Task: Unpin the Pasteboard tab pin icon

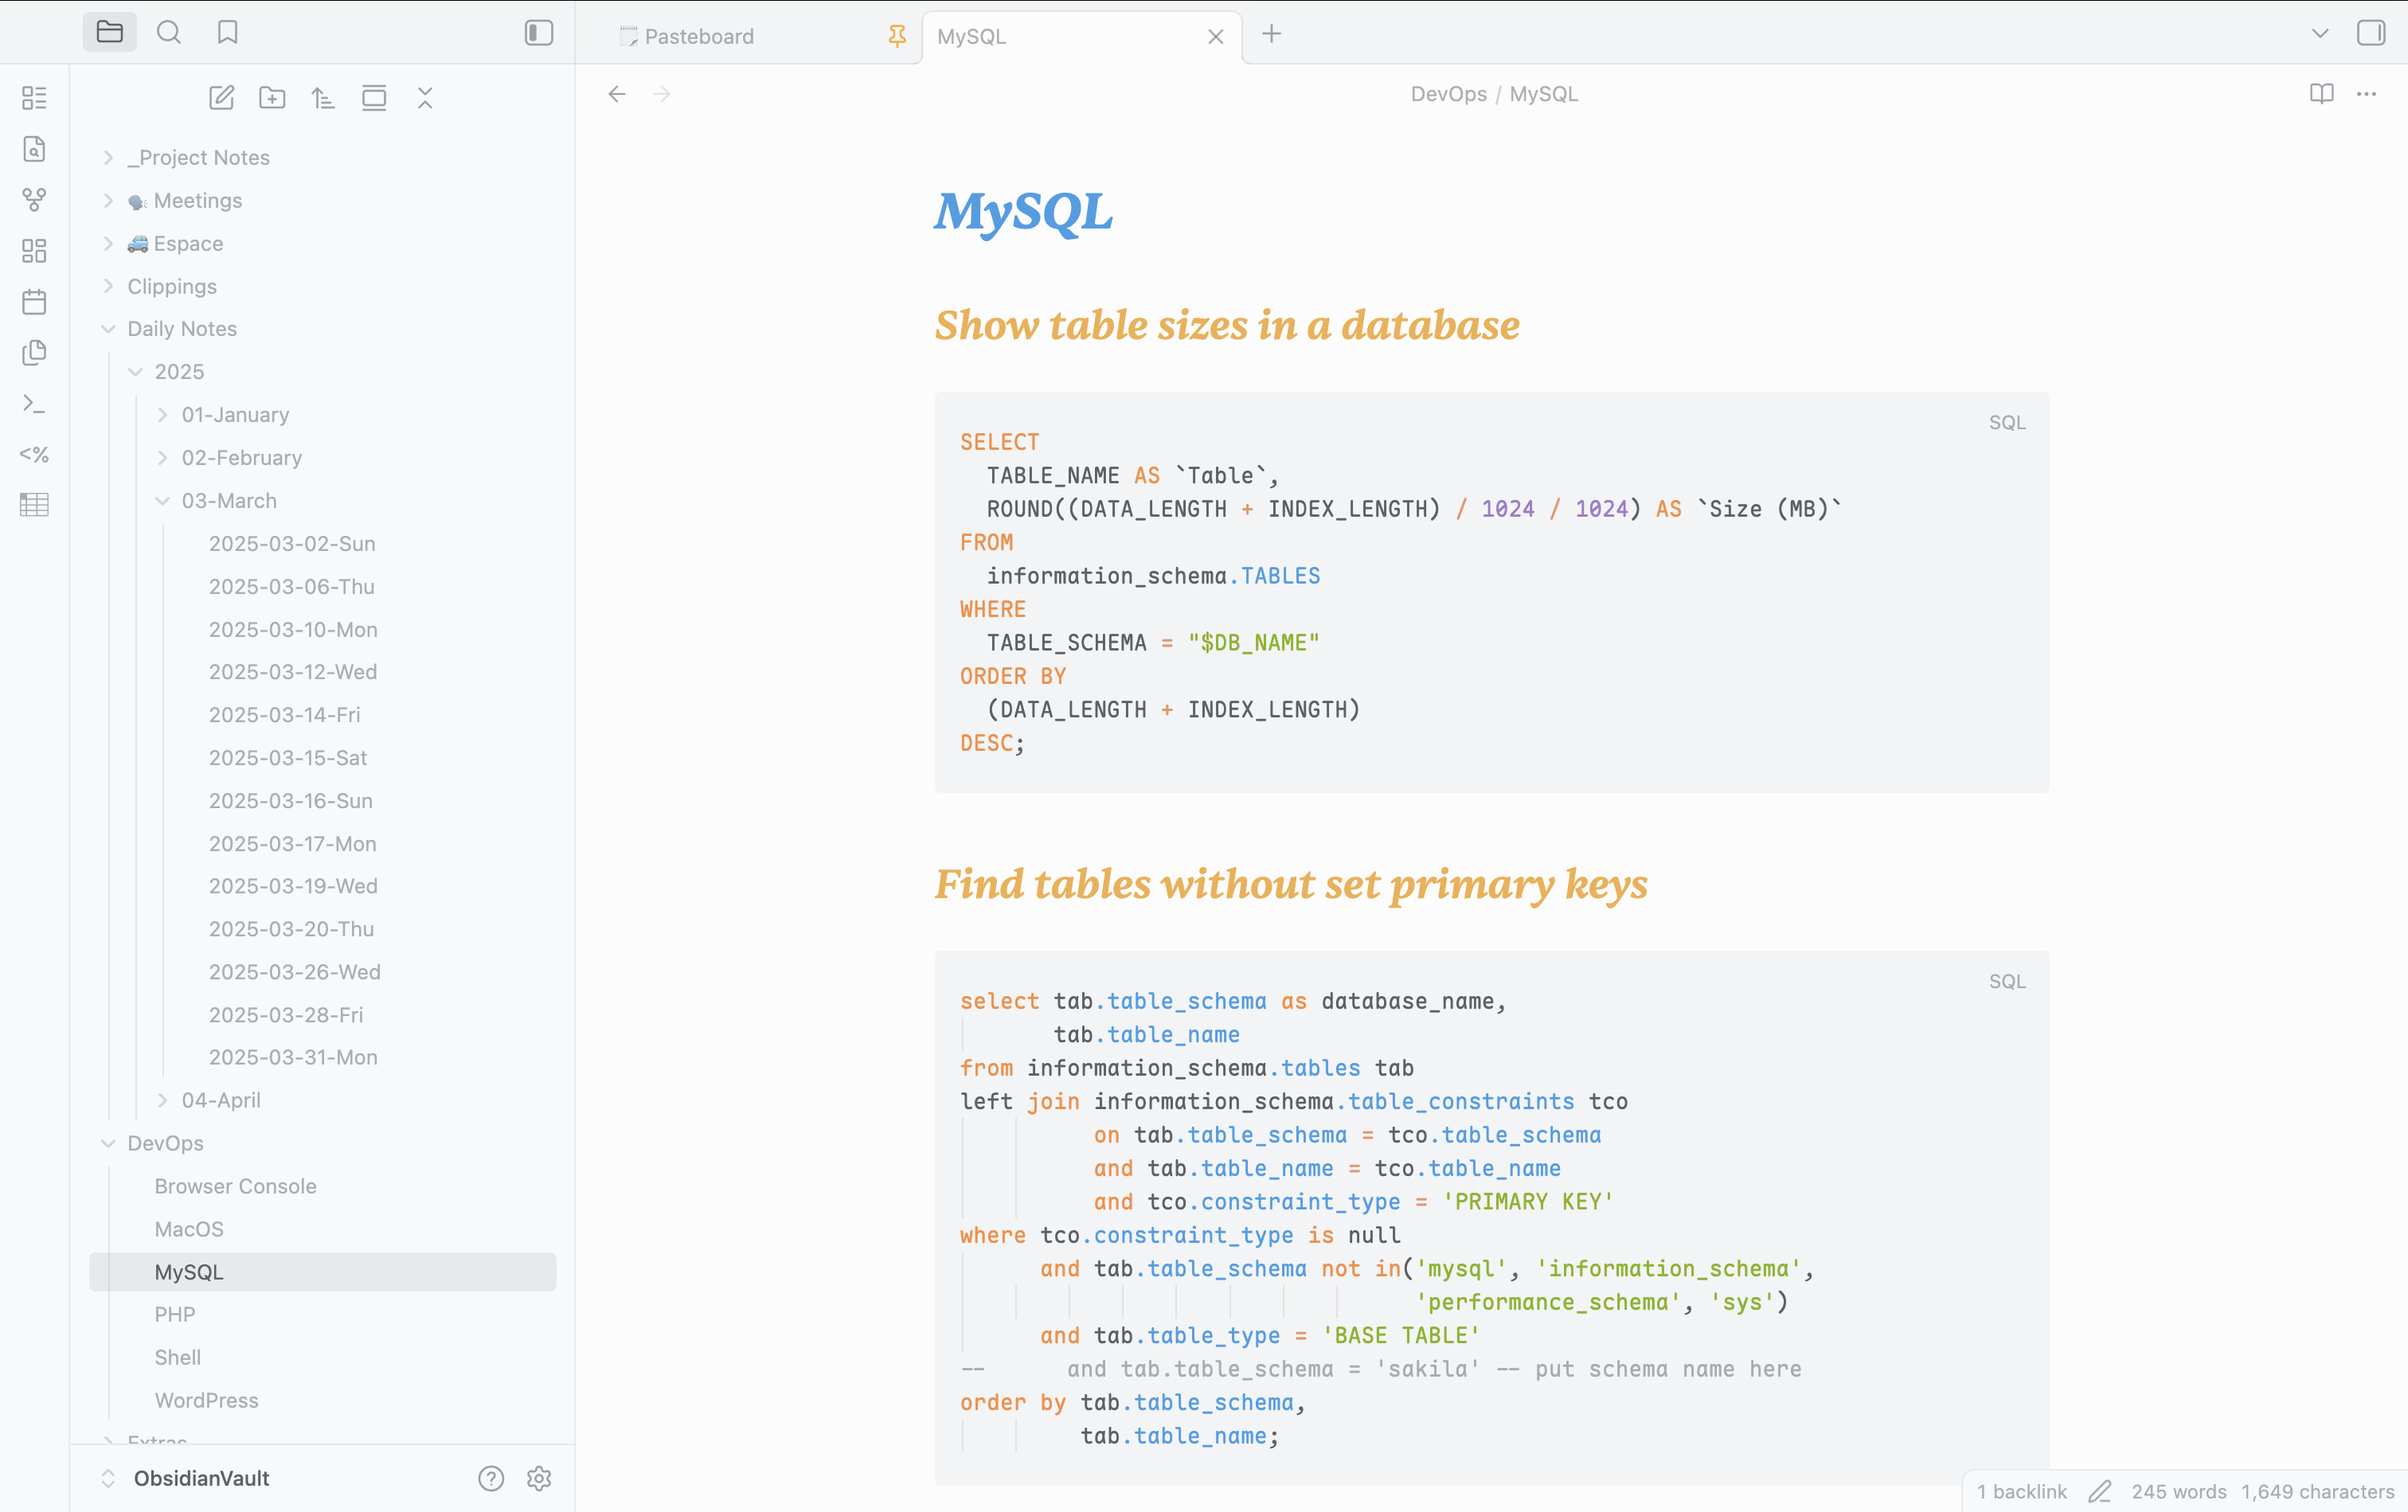Action: [x=897, y=37]
